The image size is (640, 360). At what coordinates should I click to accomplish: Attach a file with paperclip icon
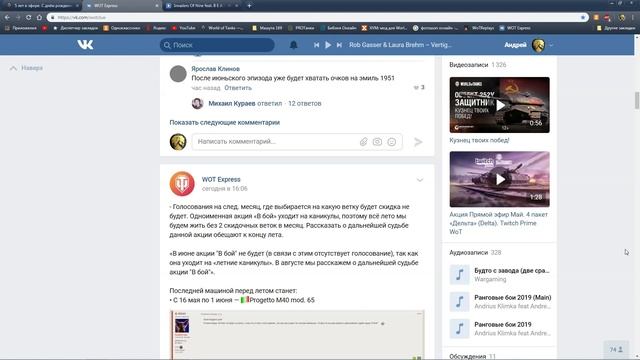pos(363,142)
